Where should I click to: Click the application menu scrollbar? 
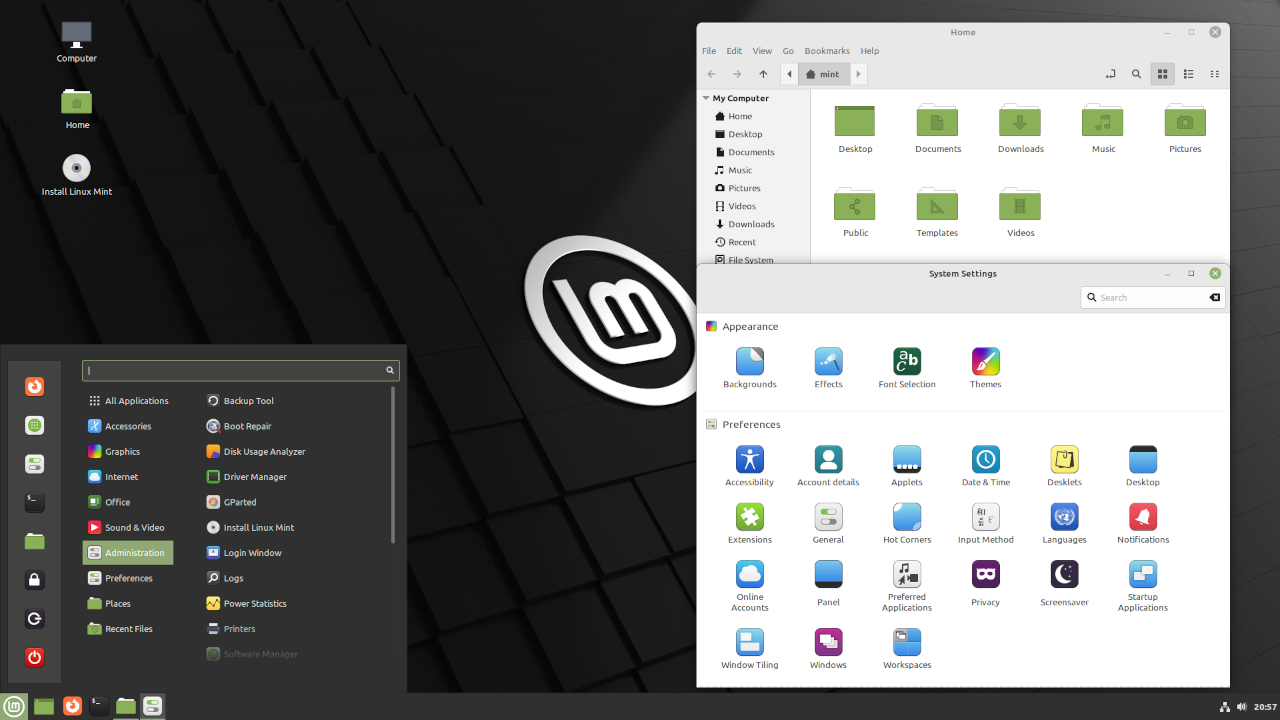[x=393, y=465]
